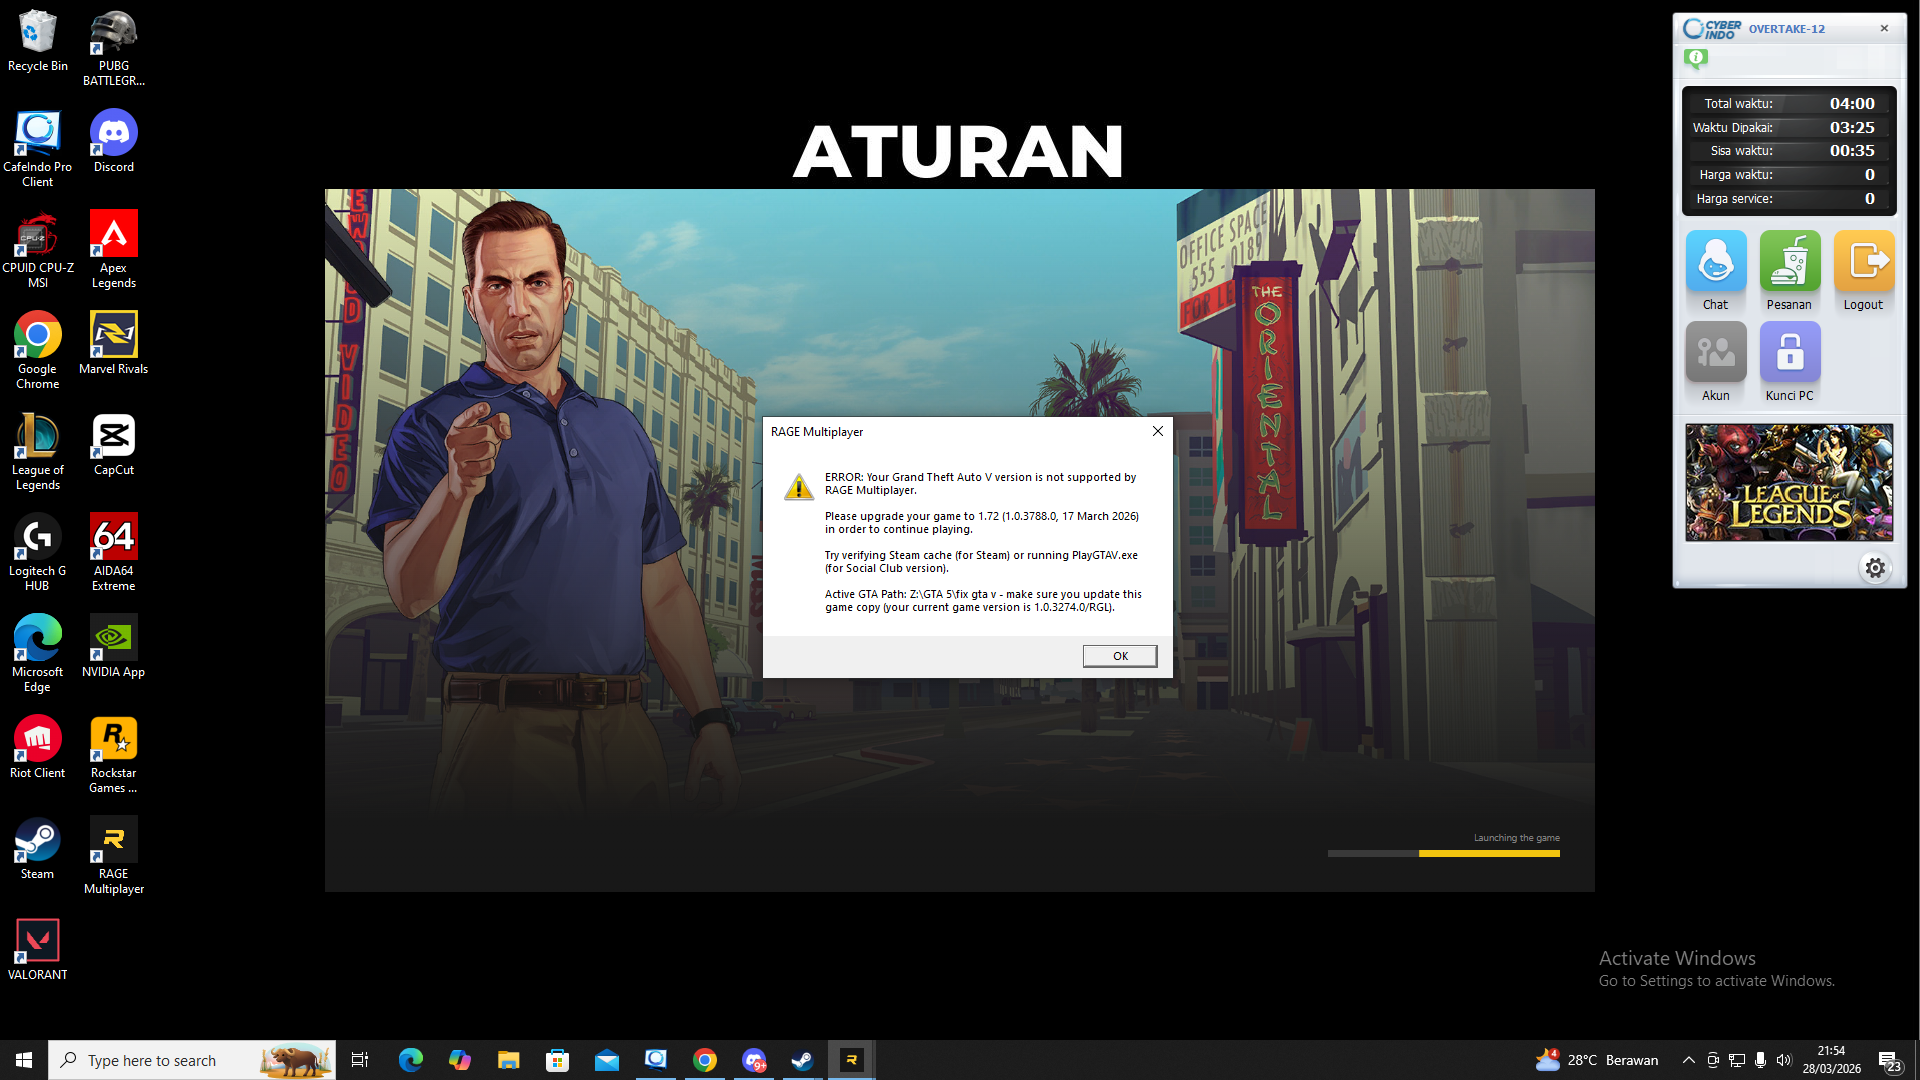This screenshot has width=1920, height=1080.
Task: Click the Waktu Dipakai 03:25 value
Action: (x=1852, y=128)
